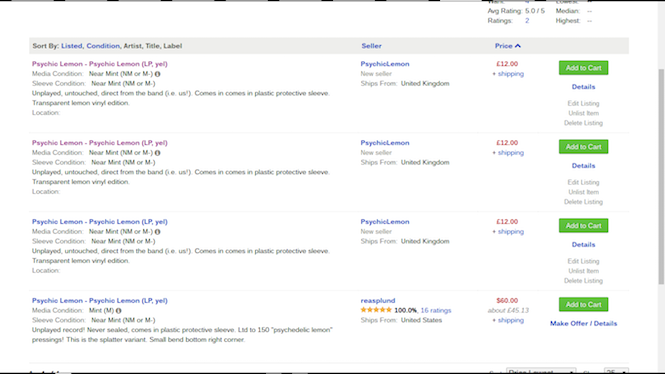The height and width of the screenshot is (374, 665).
Task: Click Edit Listing on third listing
Action: [x=583, y=261]
